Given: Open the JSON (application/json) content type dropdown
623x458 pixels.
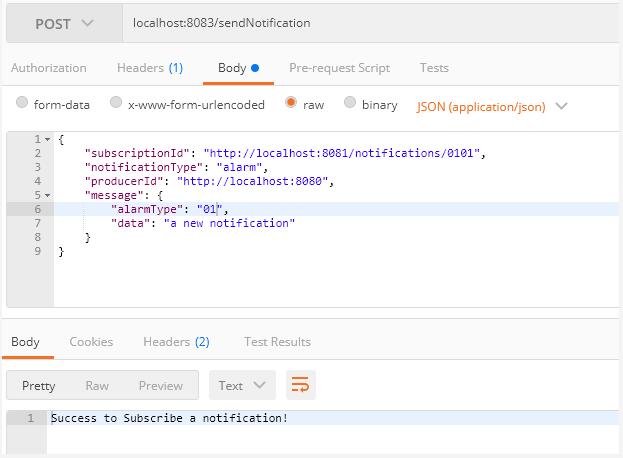Looking at the screenshot, I should [491, 105].
